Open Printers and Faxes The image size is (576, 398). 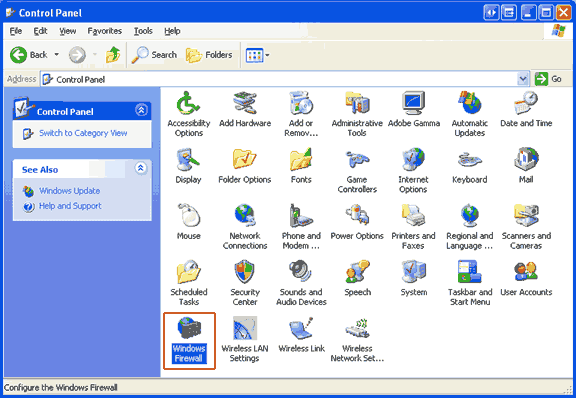[413, 227]
